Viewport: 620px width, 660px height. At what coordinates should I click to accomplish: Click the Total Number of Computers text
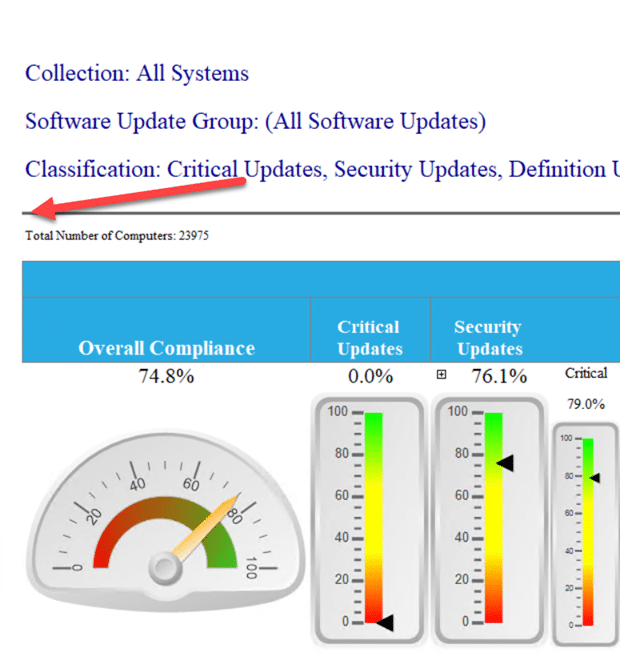pyautogui.click(x=117, y=236)
